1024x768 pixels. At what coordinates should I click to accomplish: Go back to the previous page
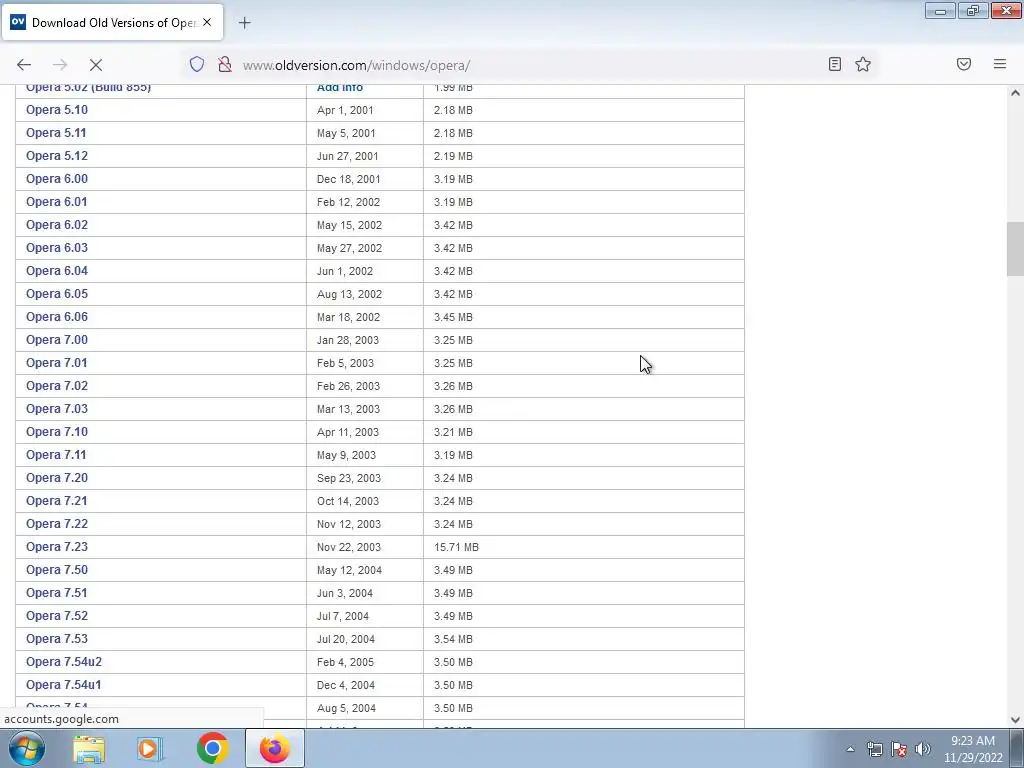(24, 65)
